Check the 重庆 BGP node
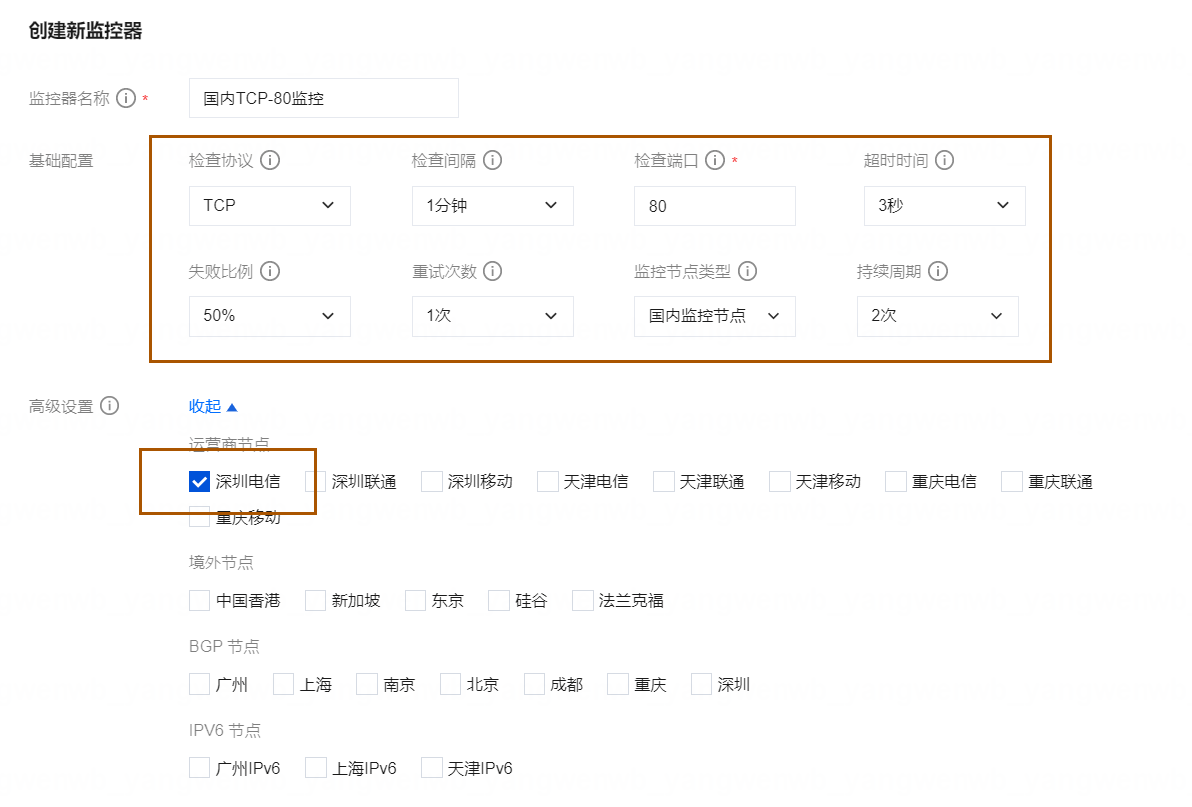This screenshot has width=1192, height=807. (618, 684)
